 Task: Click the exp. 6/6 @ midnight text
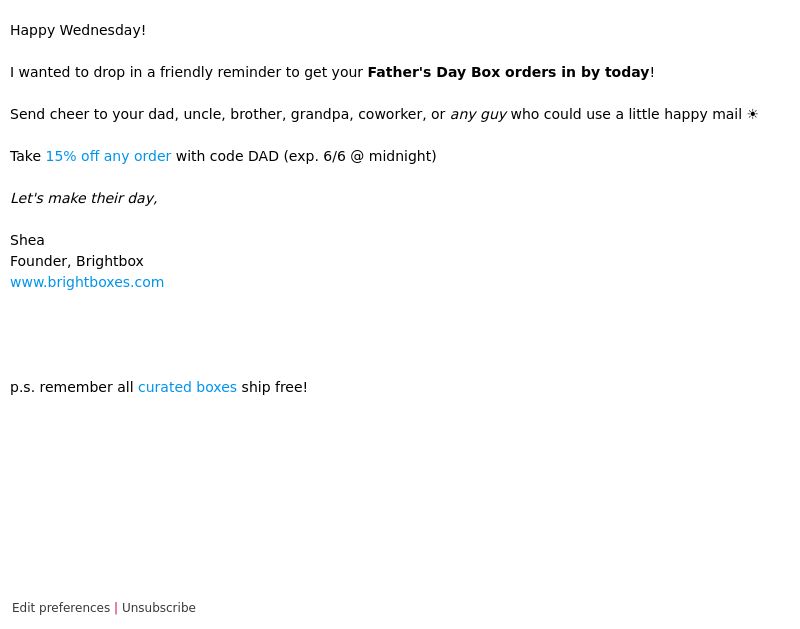(360, 156)
